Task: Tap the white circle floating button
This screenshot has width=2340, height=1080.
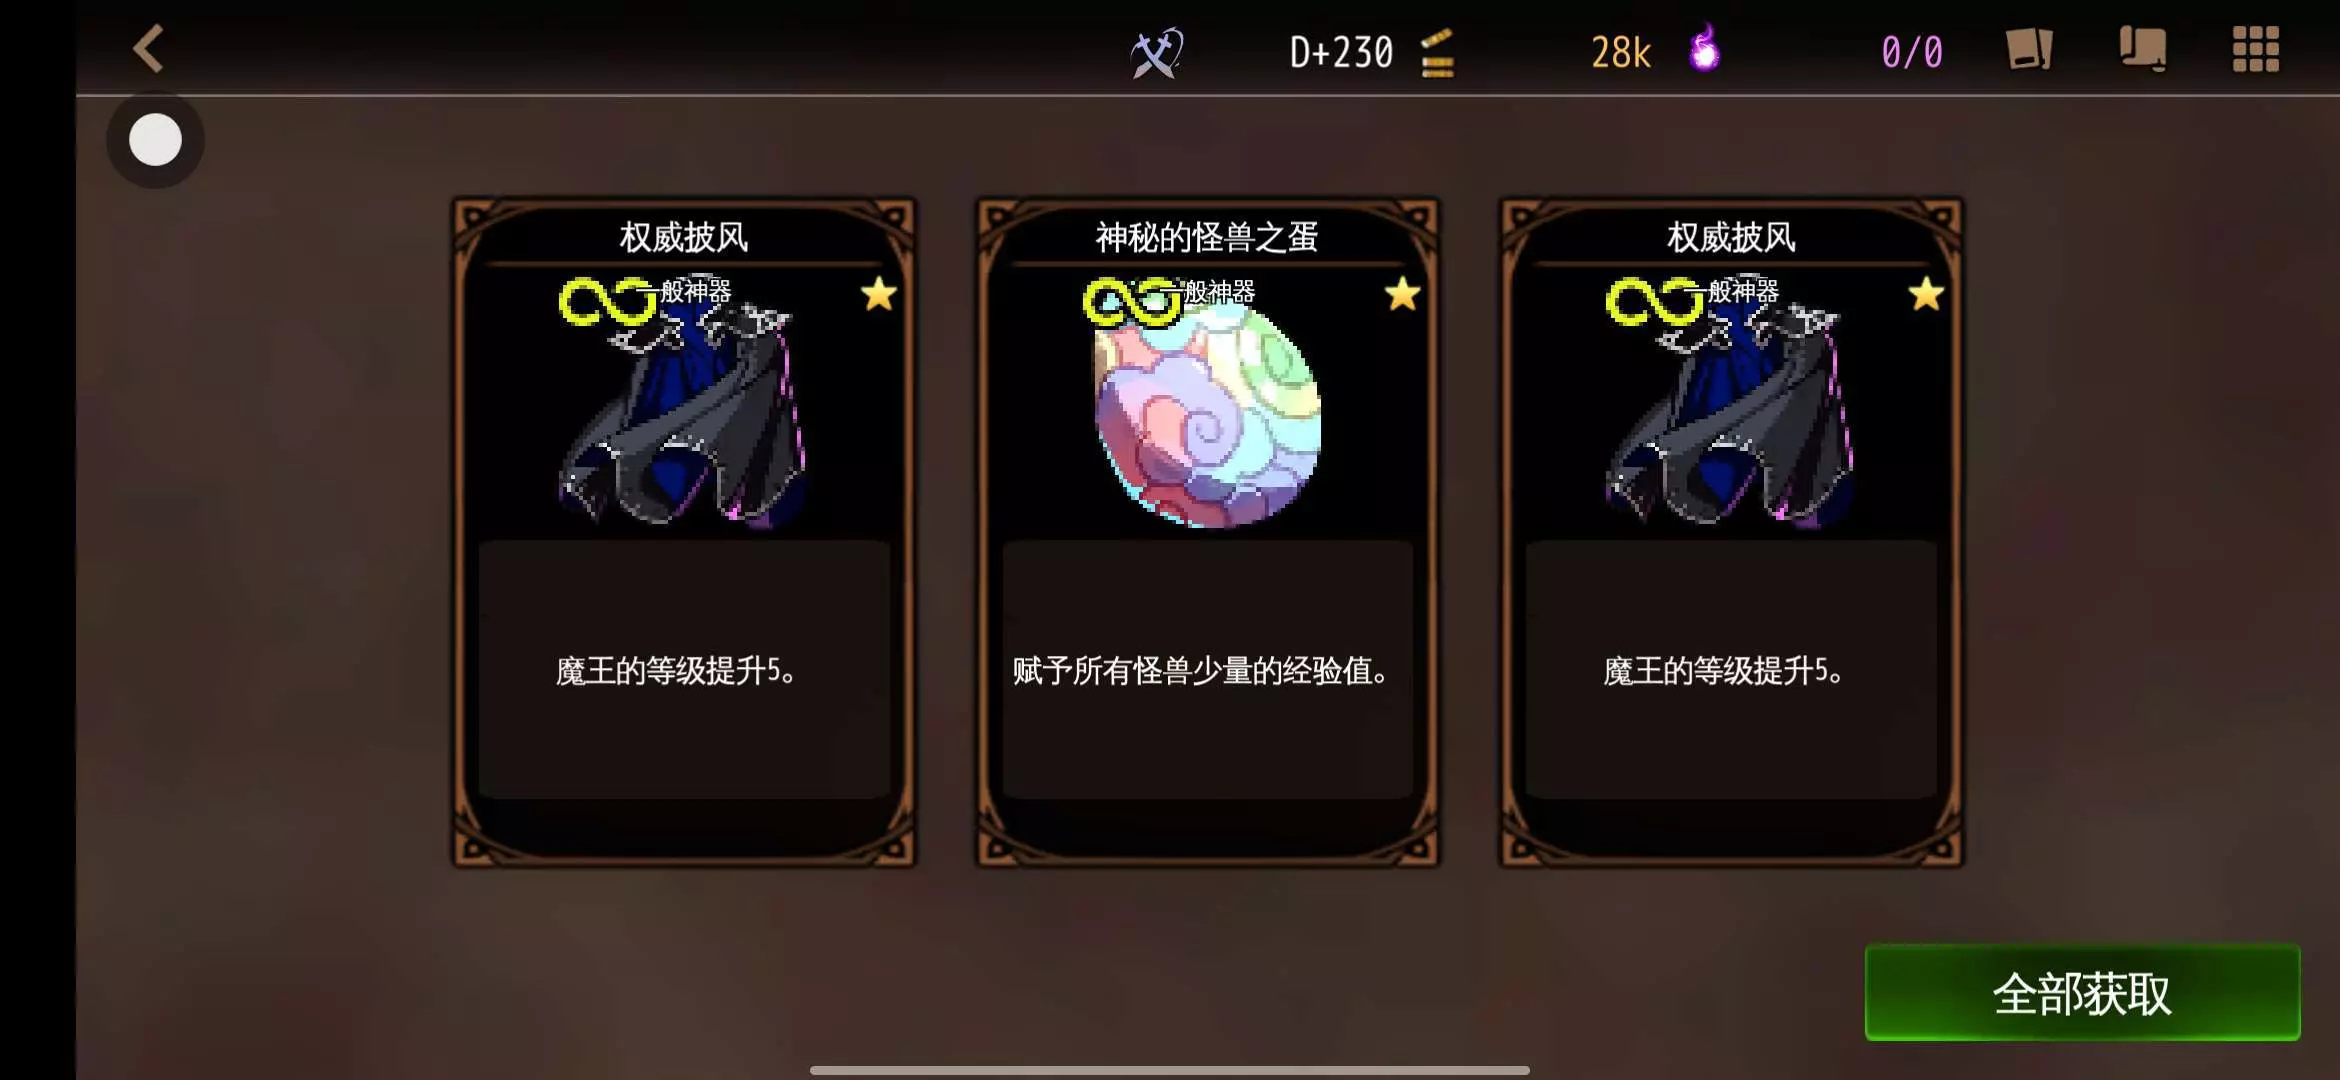Action: [155, 140]
